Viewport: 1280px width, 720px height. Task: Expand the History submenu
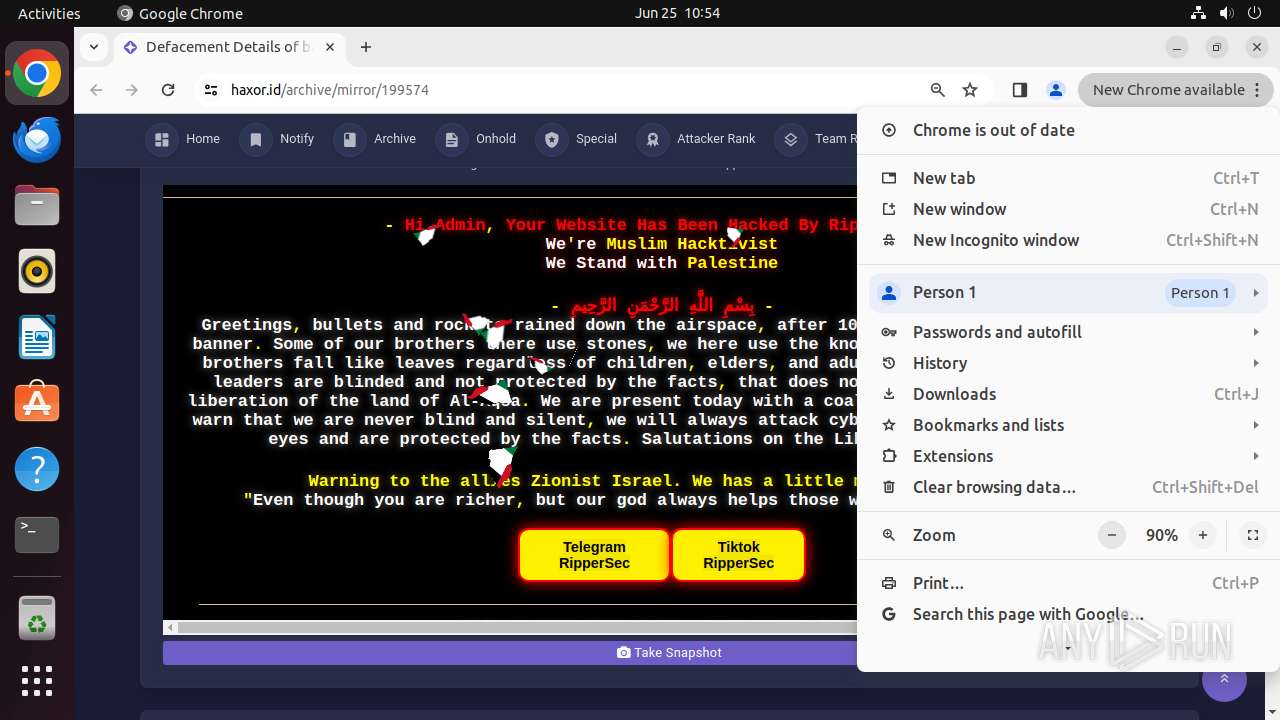1068,363
